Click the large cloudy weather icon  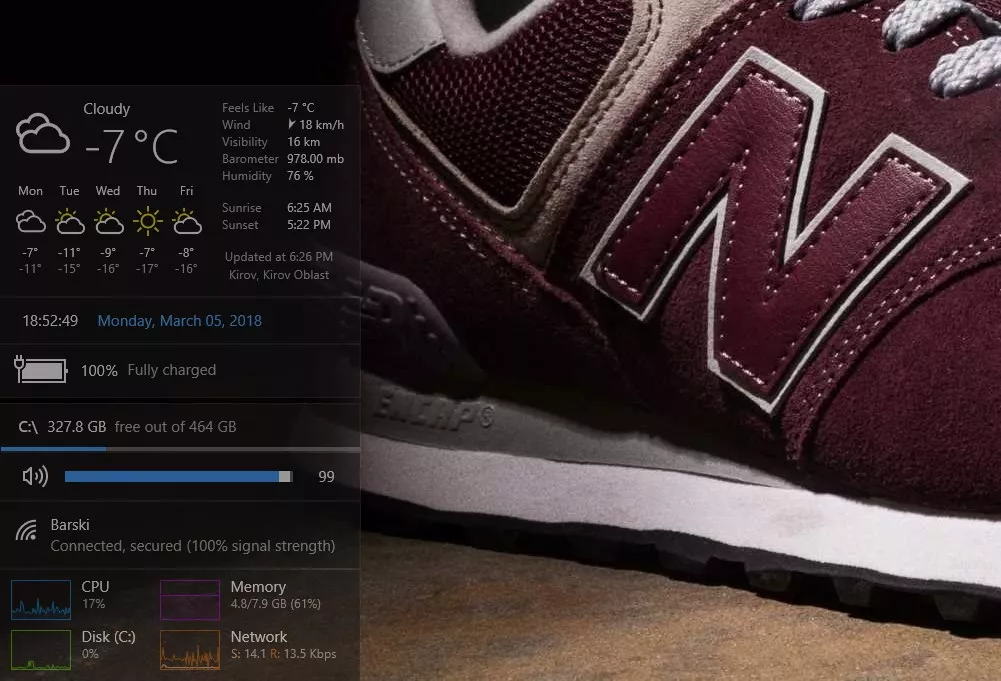42,131
